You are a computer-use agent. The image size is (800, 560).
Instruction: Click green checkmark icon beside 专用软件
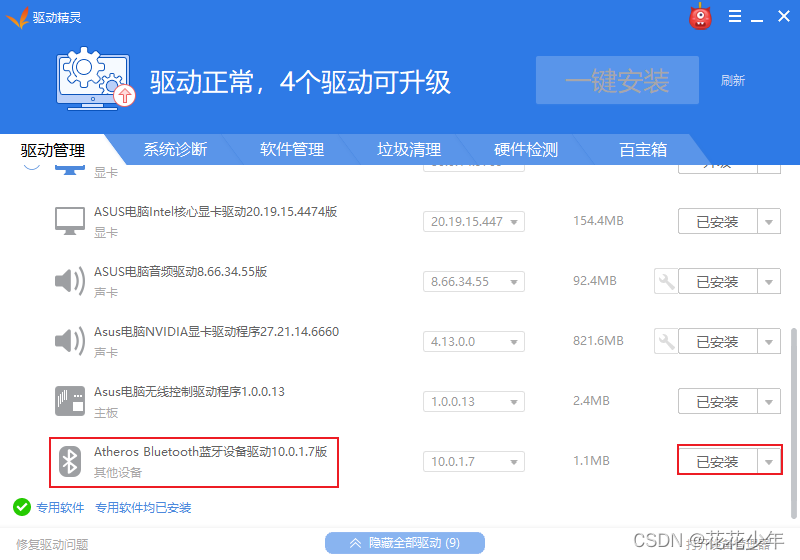tap(22, 507)
